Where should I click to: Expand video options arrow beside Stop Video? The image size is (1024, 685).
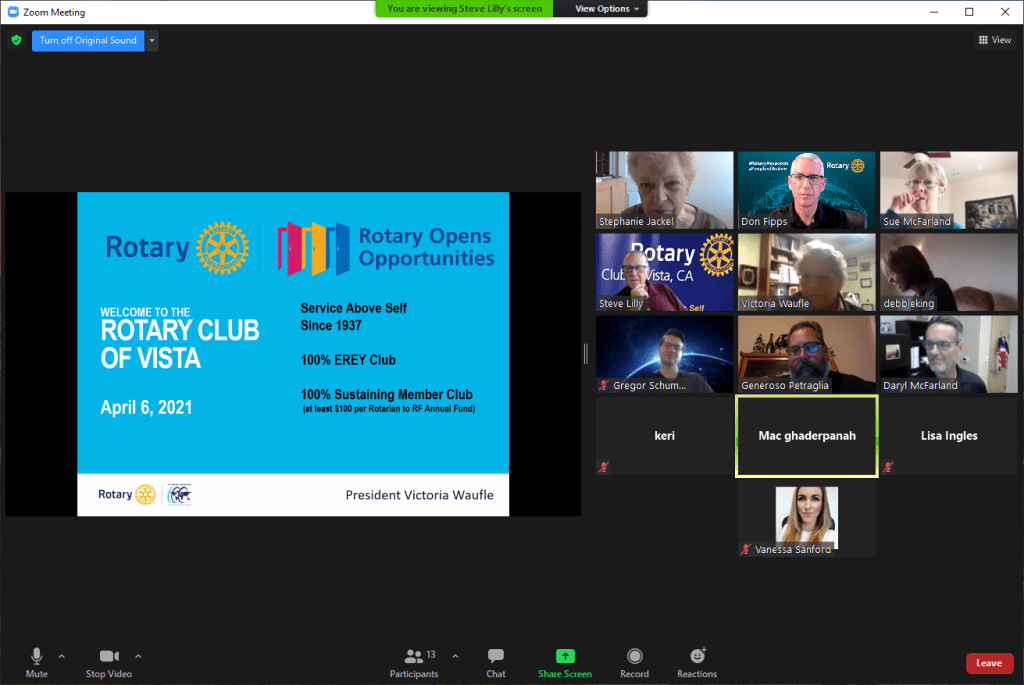[138, 657]
